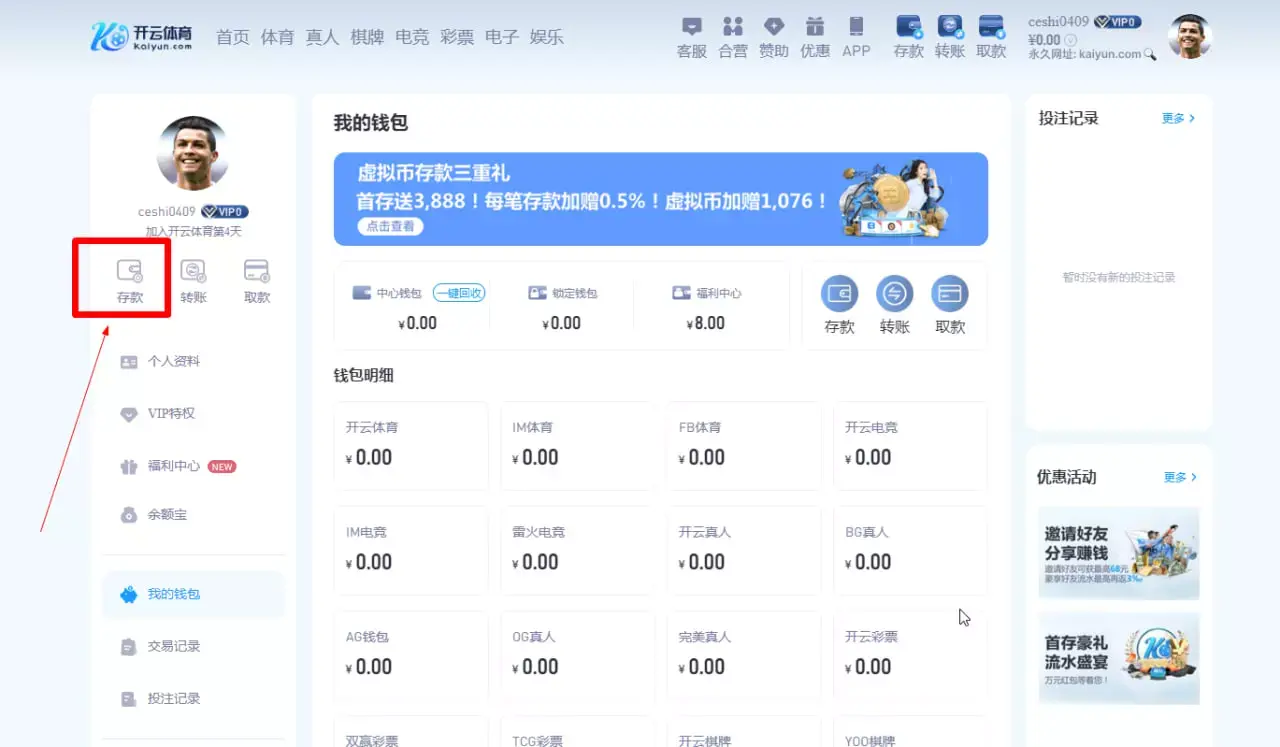This screenshot has width=1280, height=747.
Task: Select the FB体育 wallet card
Action: (744, 446)
